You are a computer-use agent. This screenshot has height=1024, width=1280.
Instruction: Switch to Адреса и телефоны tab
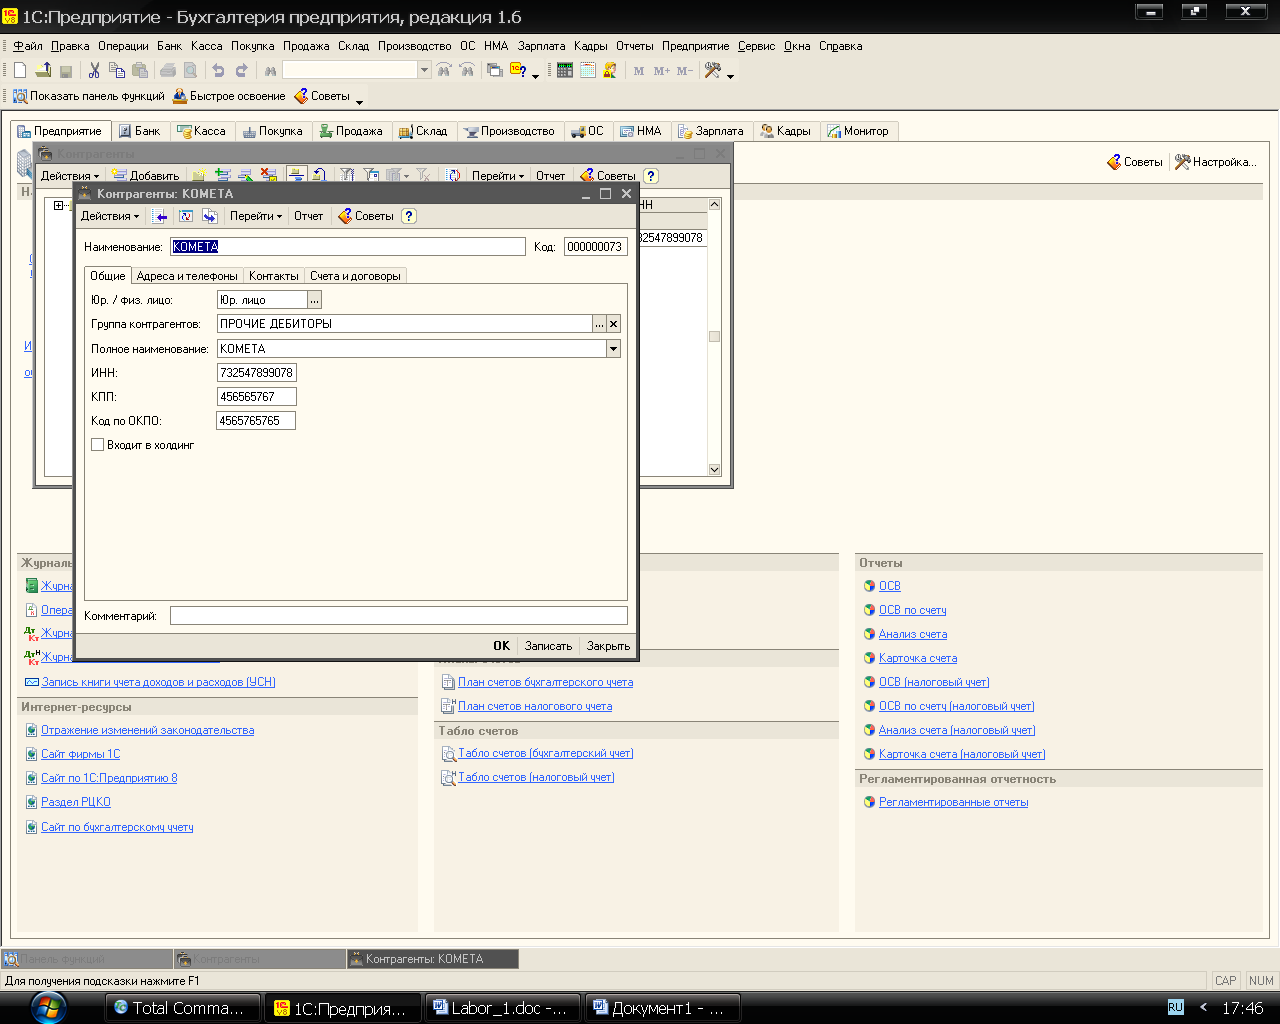point(187,276)
